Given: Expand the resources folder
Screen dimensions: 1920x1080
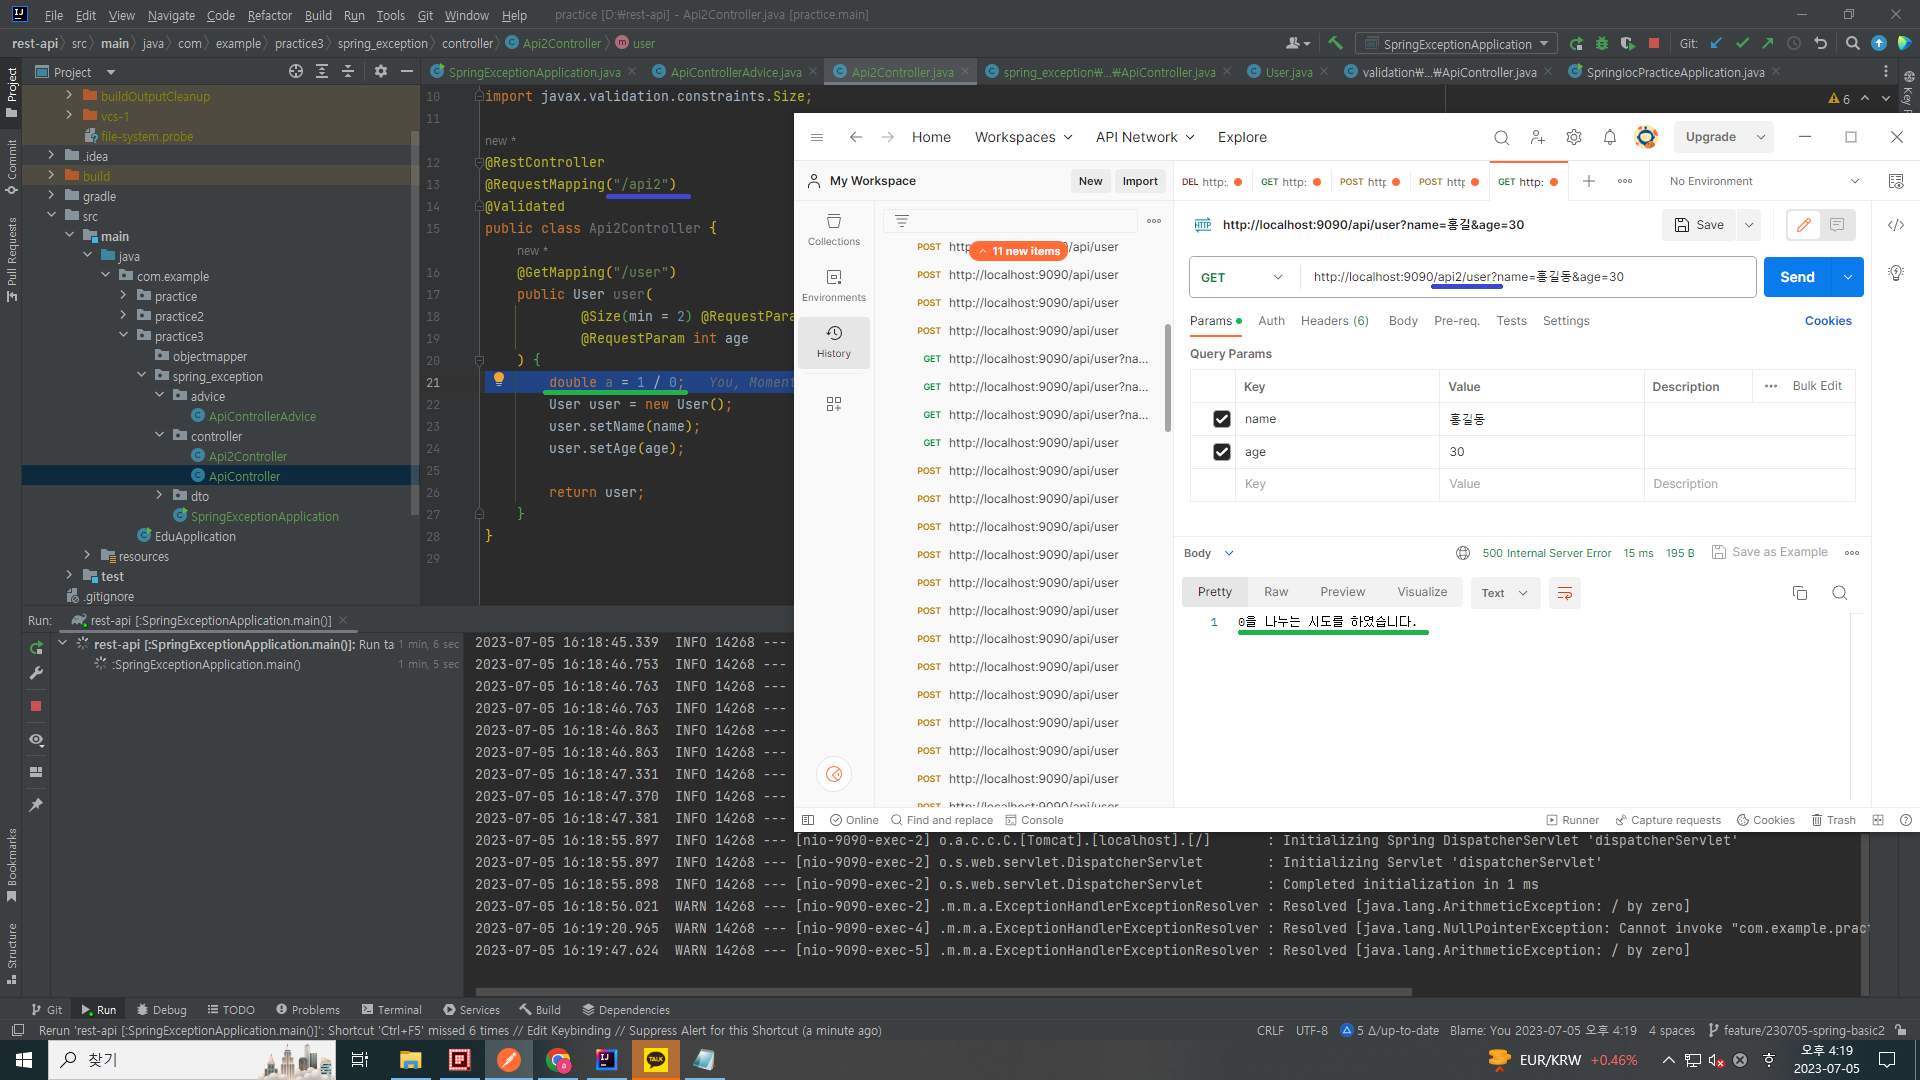Looking at the screenshot, I should [x=87, y=556].
